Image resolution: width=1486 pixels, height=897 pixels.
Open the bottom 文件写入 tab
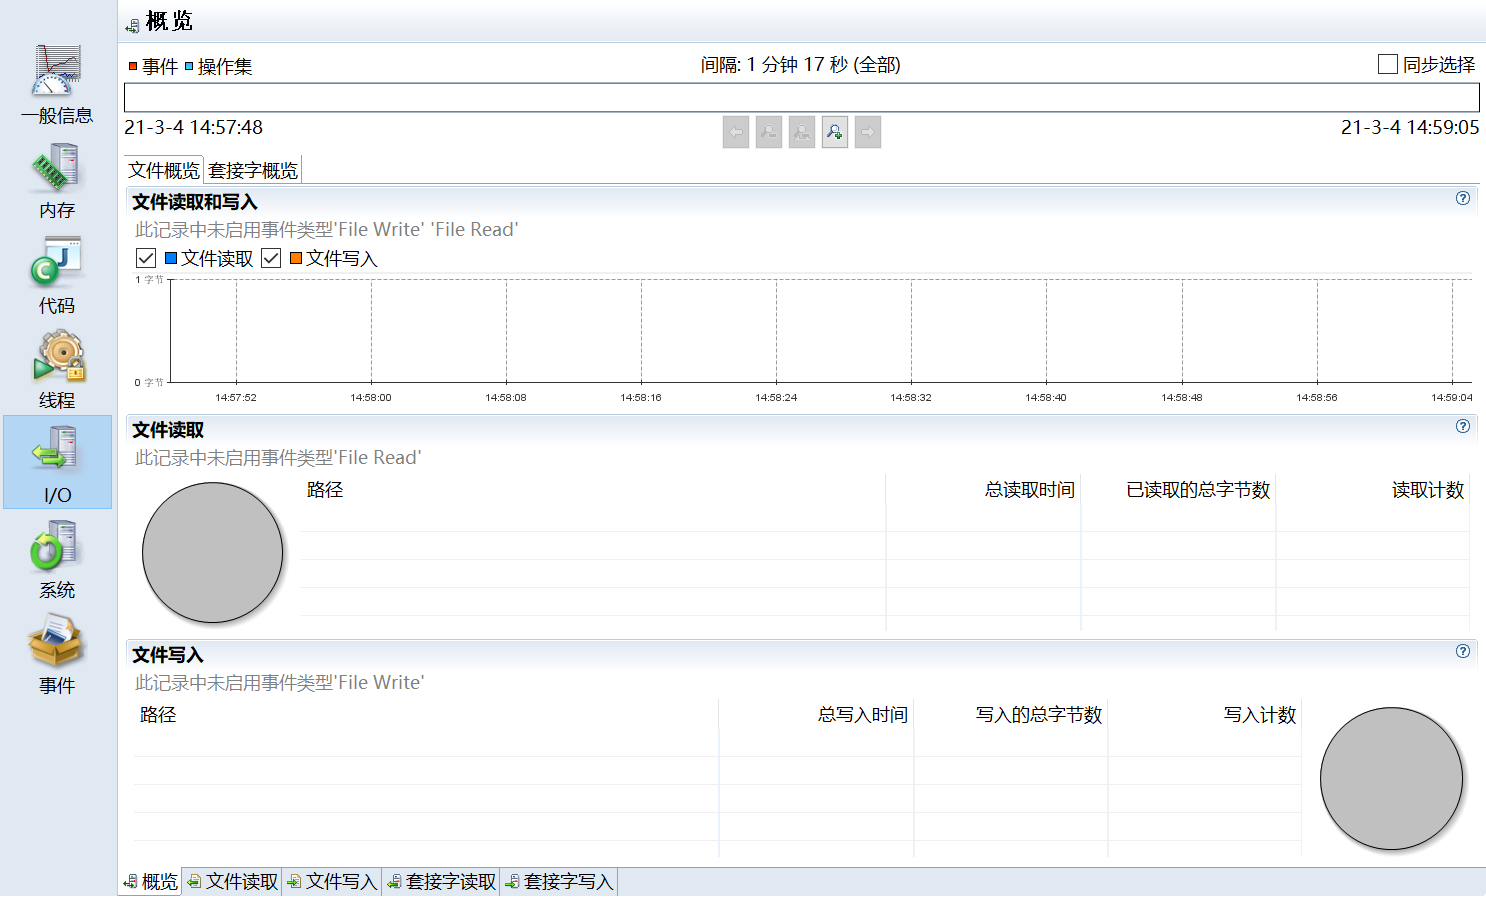pyautogui.click(x=332, y=881)
